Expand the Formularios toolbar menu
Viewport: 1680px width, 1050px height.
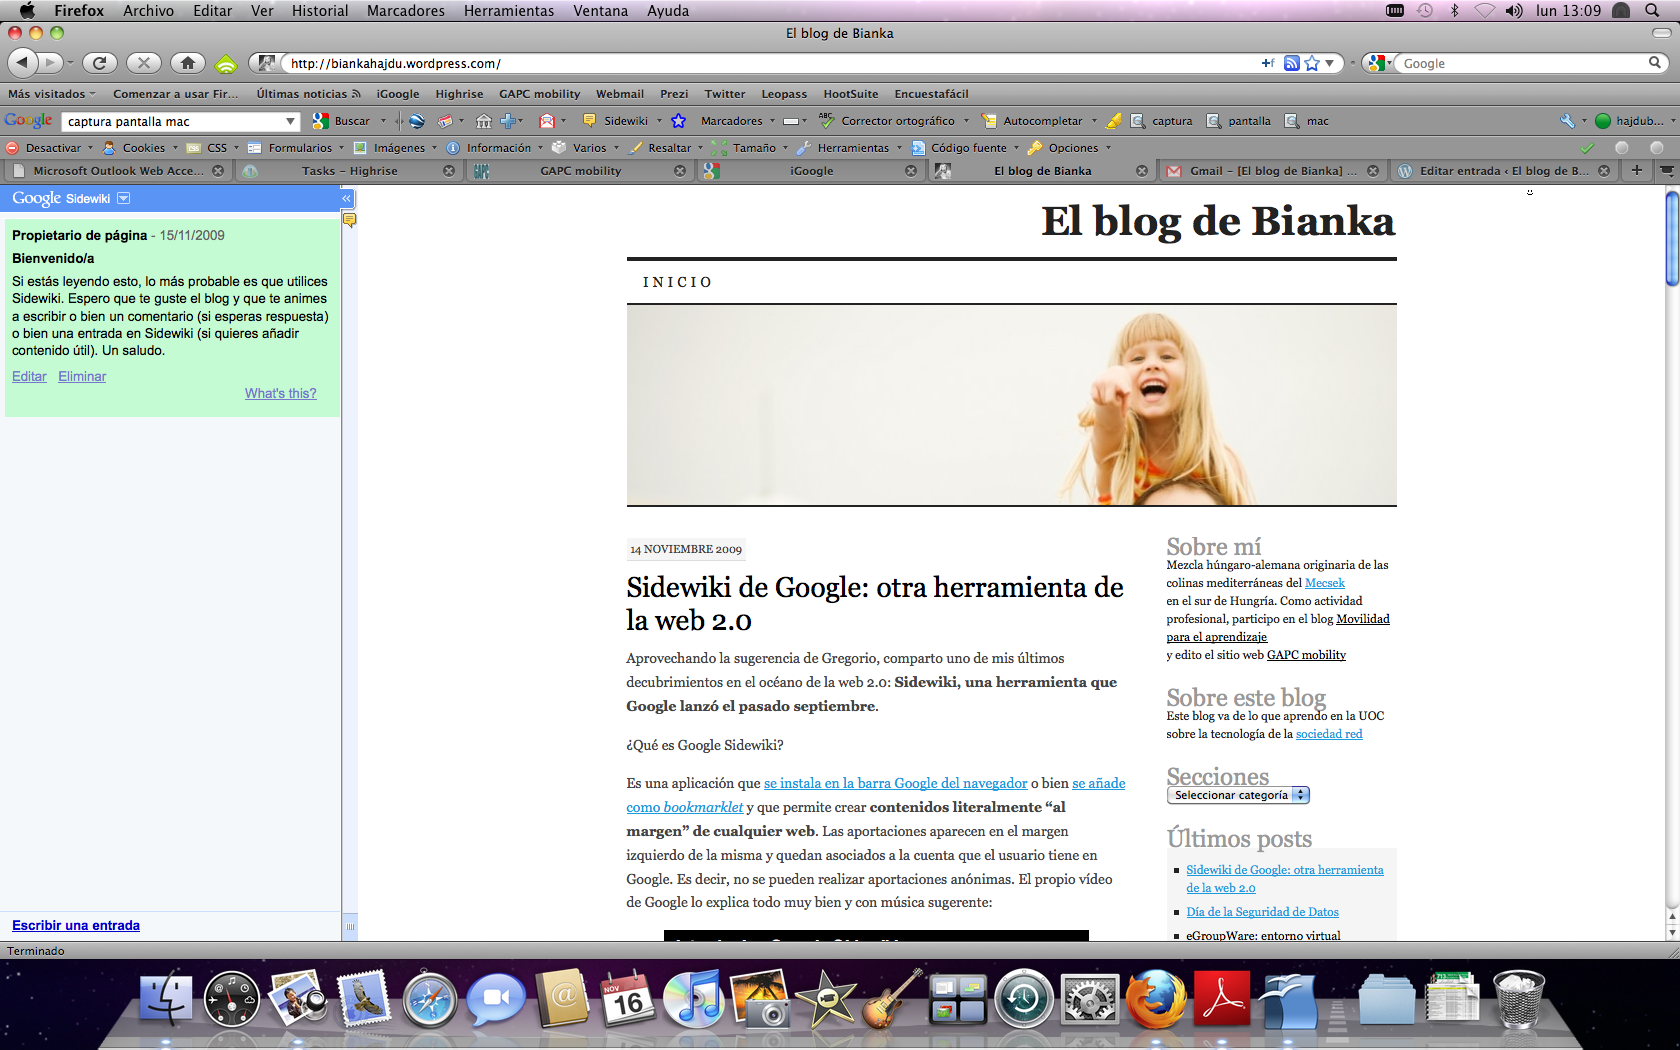pyautogui.click(x=296, y=148)
